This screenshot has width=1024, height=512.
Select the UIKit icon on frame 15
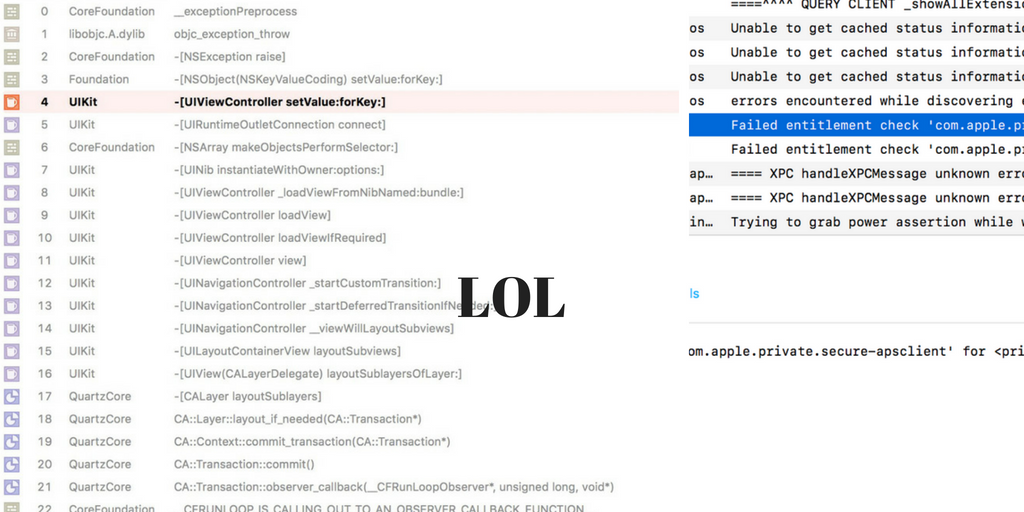(12, 351)
